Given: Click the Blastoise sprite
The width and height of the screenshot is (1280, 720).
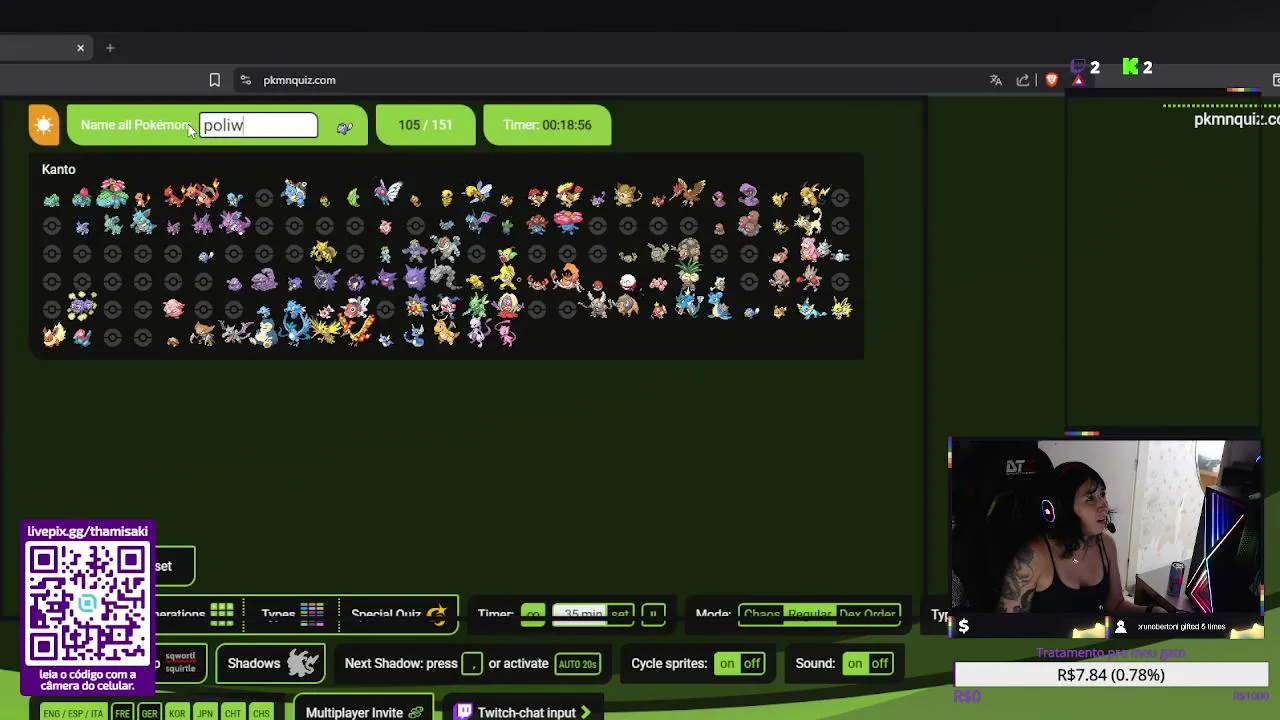Looking at the screenshot, I should click(x=294, y=194).
